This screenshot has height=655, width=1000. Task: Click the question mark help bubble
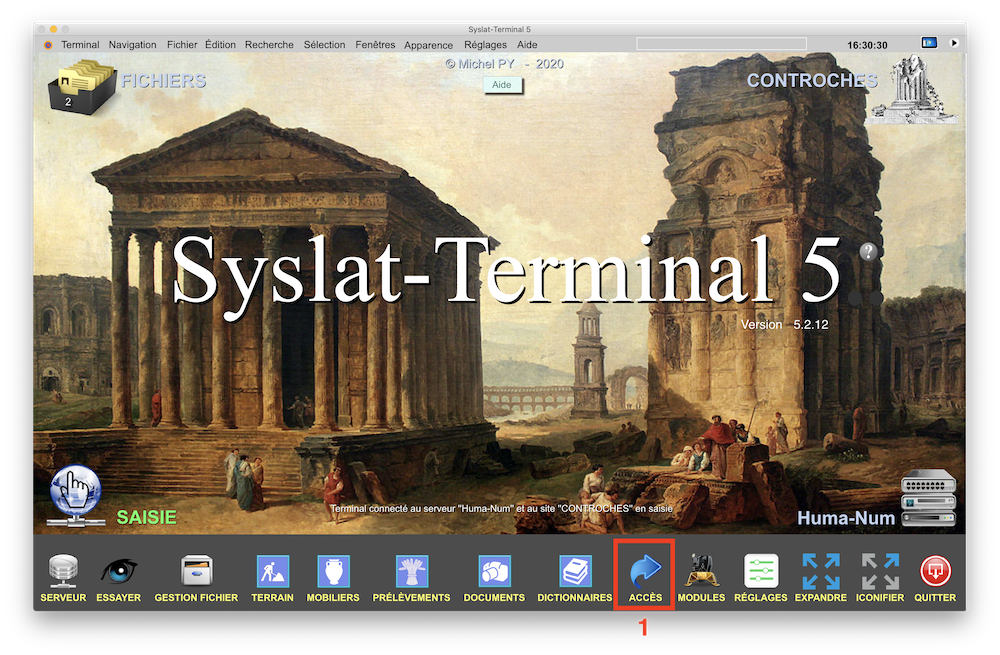coord(868,251)
